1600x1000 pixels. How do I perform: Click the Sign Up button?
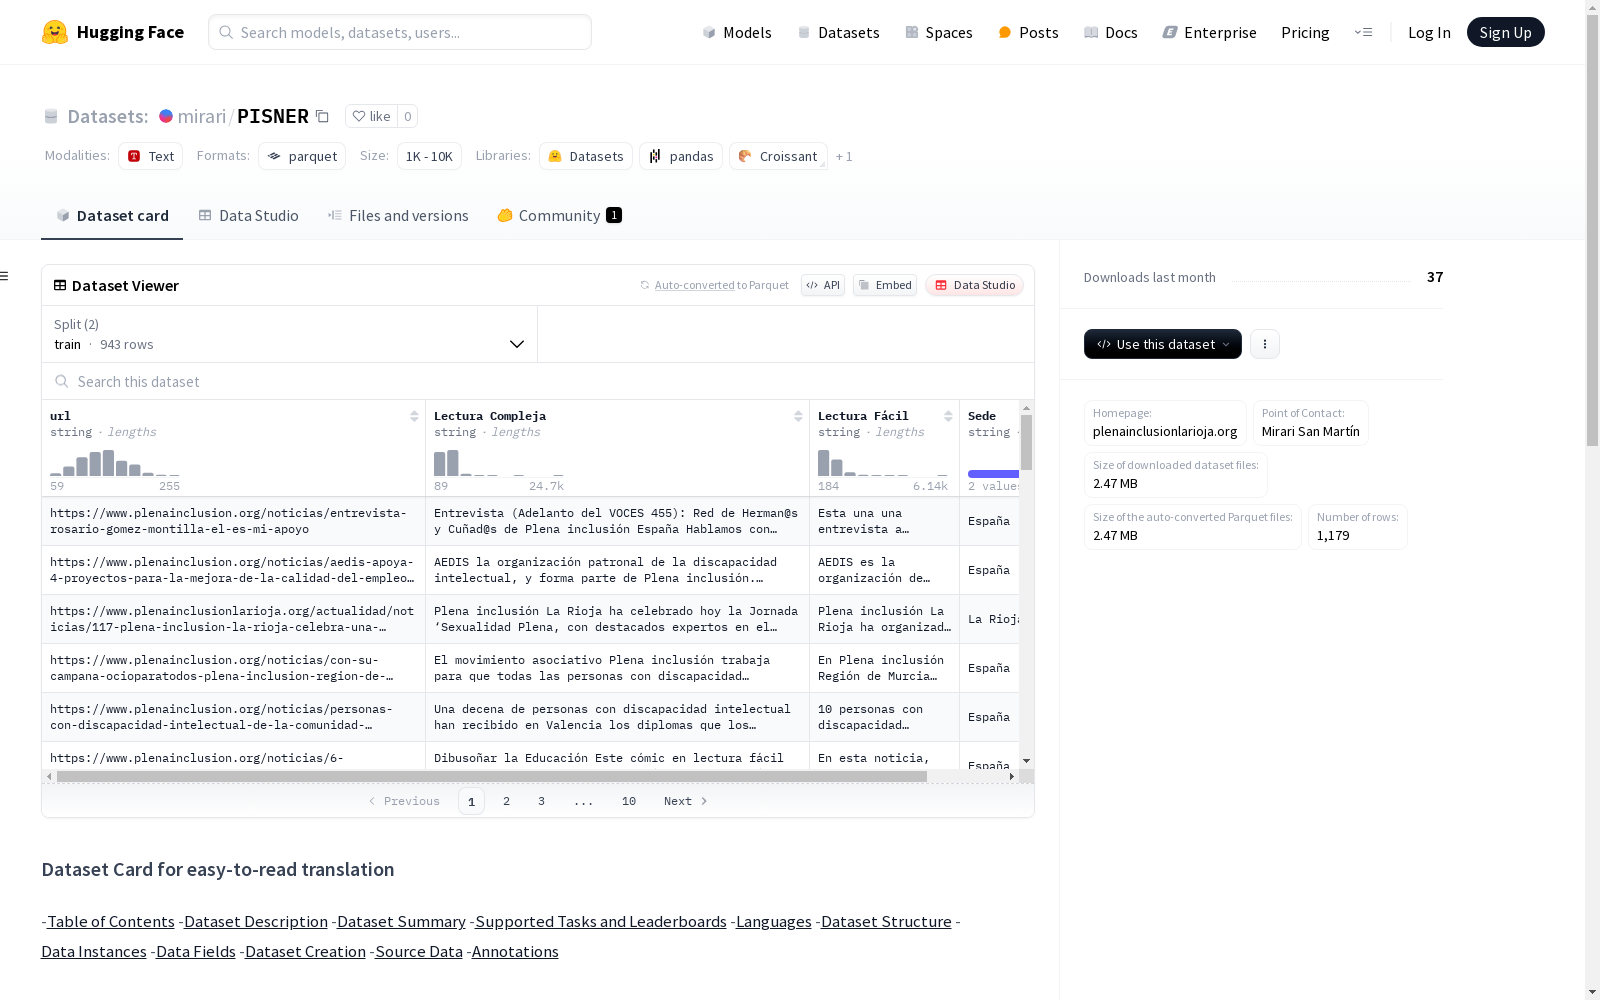(1505, 32)
